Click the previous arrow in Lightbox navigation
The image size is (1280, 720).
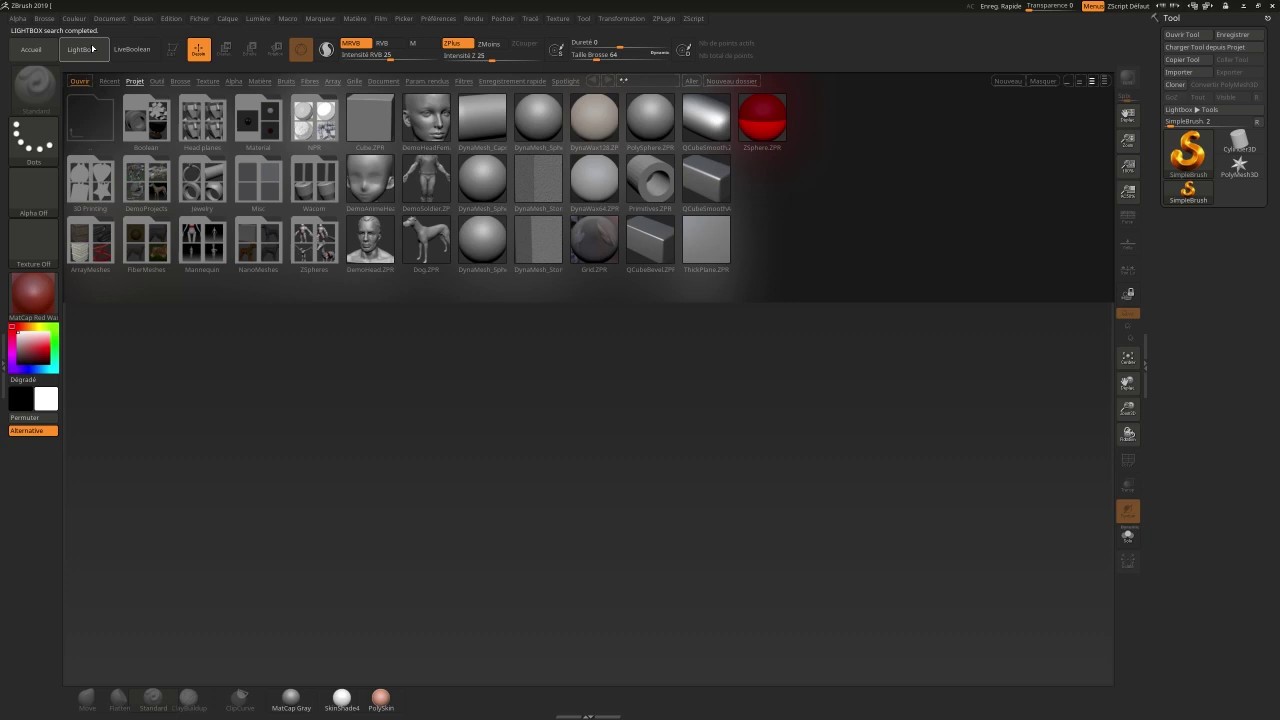(x=592, y=80)
